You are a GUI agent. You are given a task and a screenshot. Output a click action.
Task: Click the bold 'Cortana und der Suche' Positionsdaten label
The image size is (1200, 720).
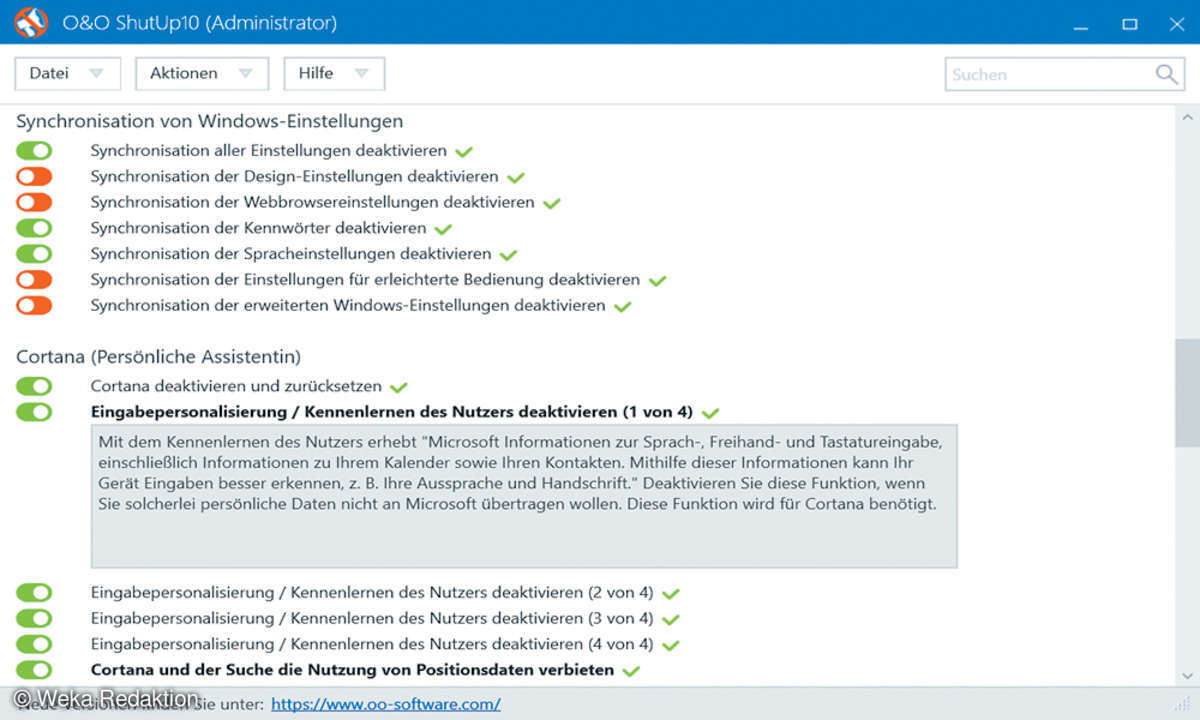tap(352, 670)
